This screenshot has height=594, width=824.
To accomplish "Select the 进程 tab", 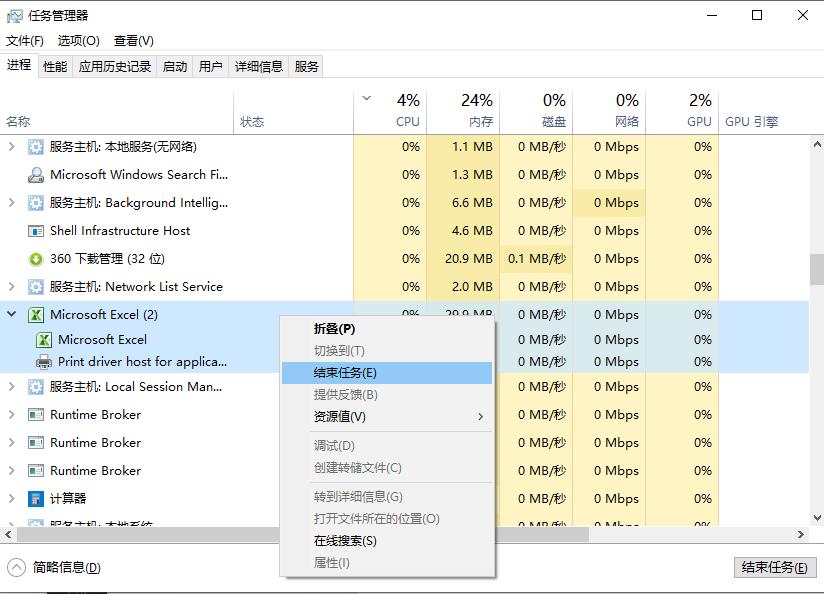I will [x=19, y=65].
